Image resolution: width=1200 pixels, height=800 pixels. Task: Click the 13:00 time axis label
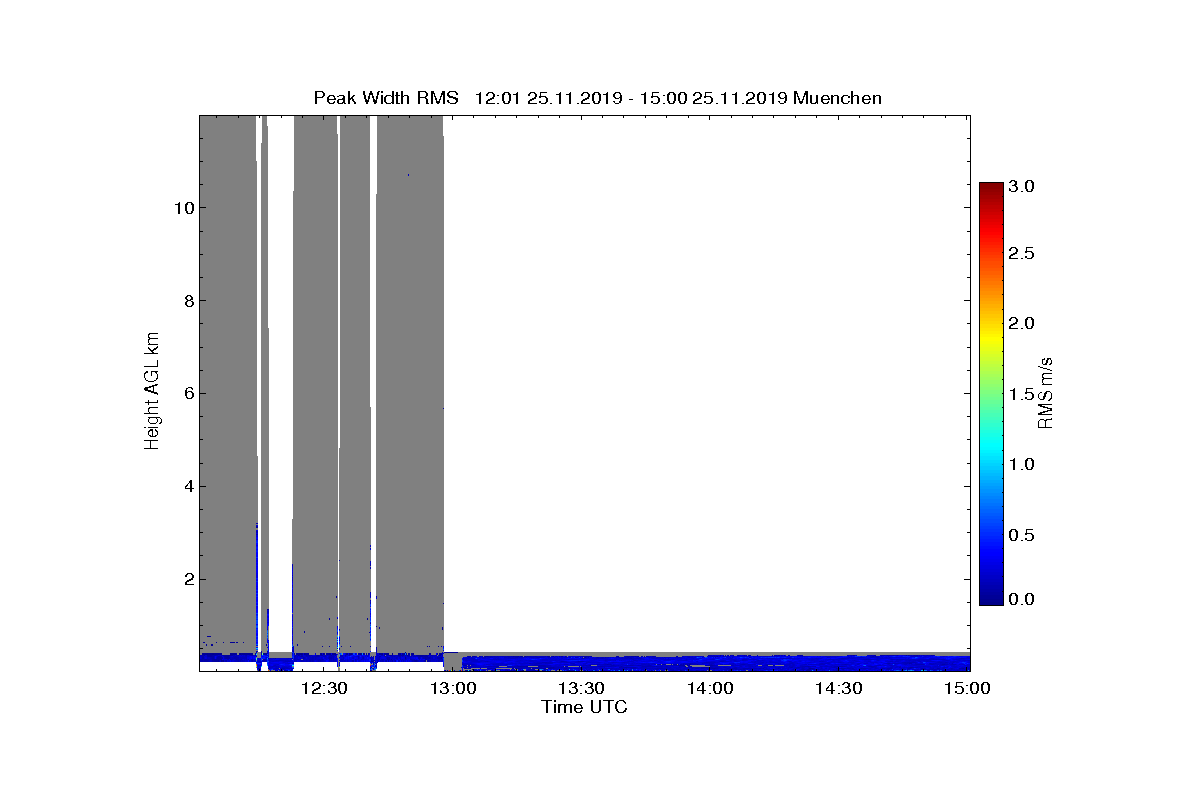453,688
